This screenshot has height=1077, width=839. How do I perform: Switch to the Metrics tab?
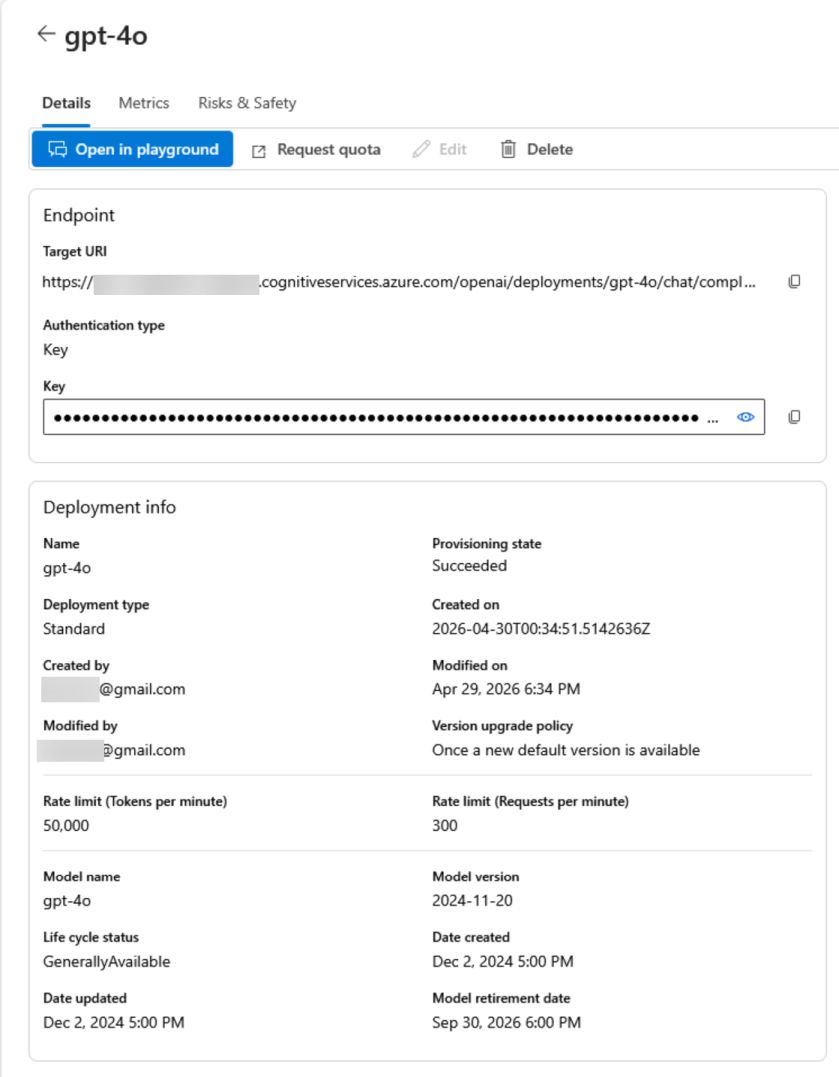144,103
